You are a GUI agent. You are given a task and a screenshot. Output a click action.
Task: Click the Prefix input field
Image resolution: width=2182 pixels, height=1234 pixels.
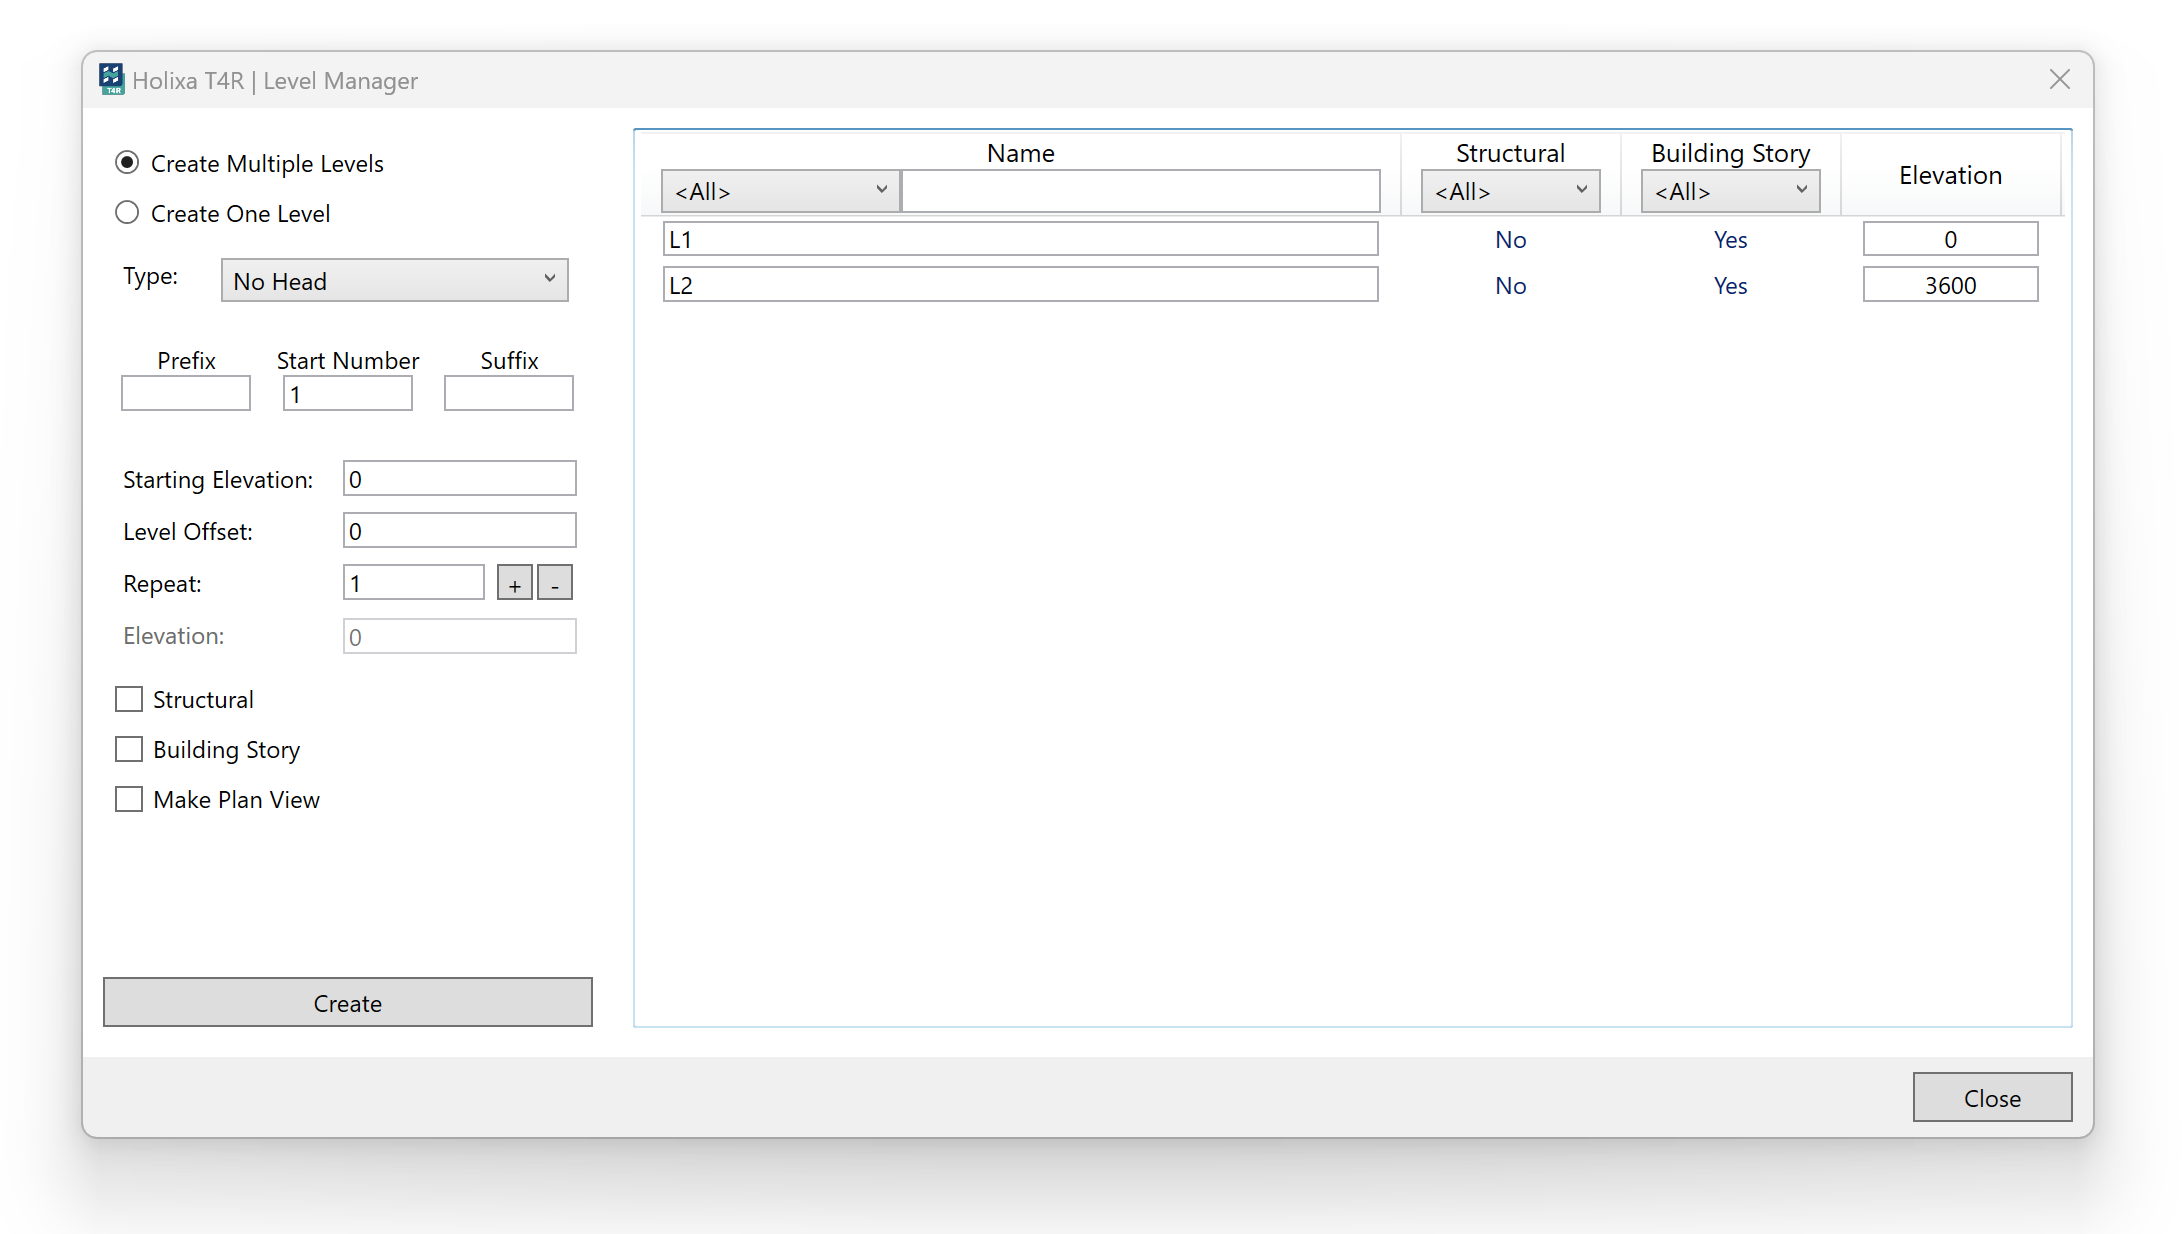click(x=186, y=394)
